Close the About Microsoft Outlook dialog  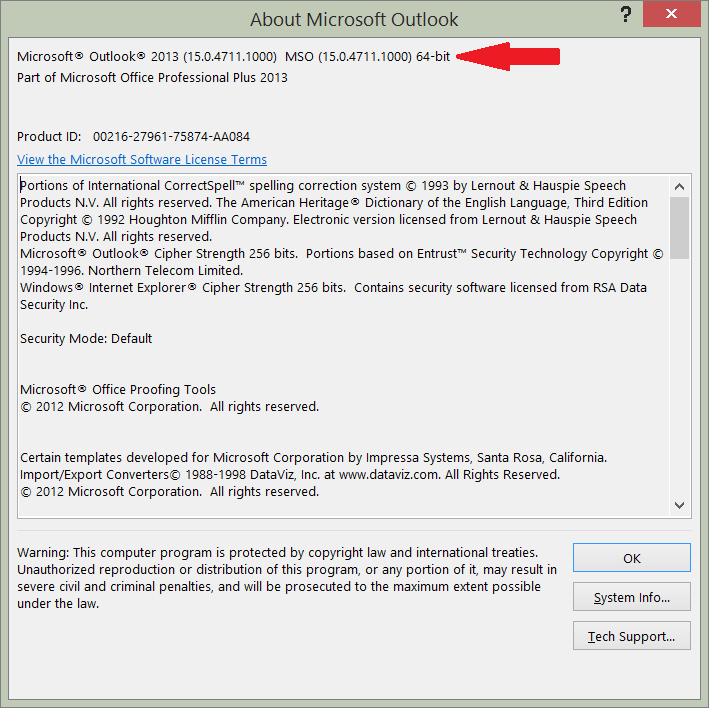pos(671,14)
